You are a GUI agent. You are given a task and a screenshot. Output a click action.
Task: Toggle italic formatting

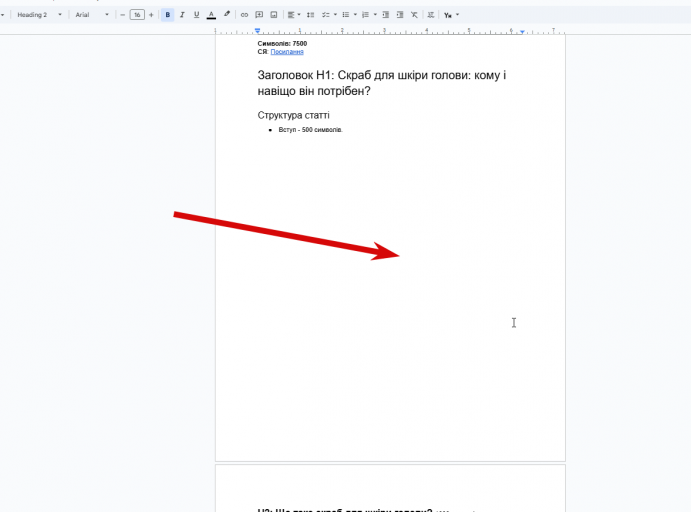pos(182,15)
